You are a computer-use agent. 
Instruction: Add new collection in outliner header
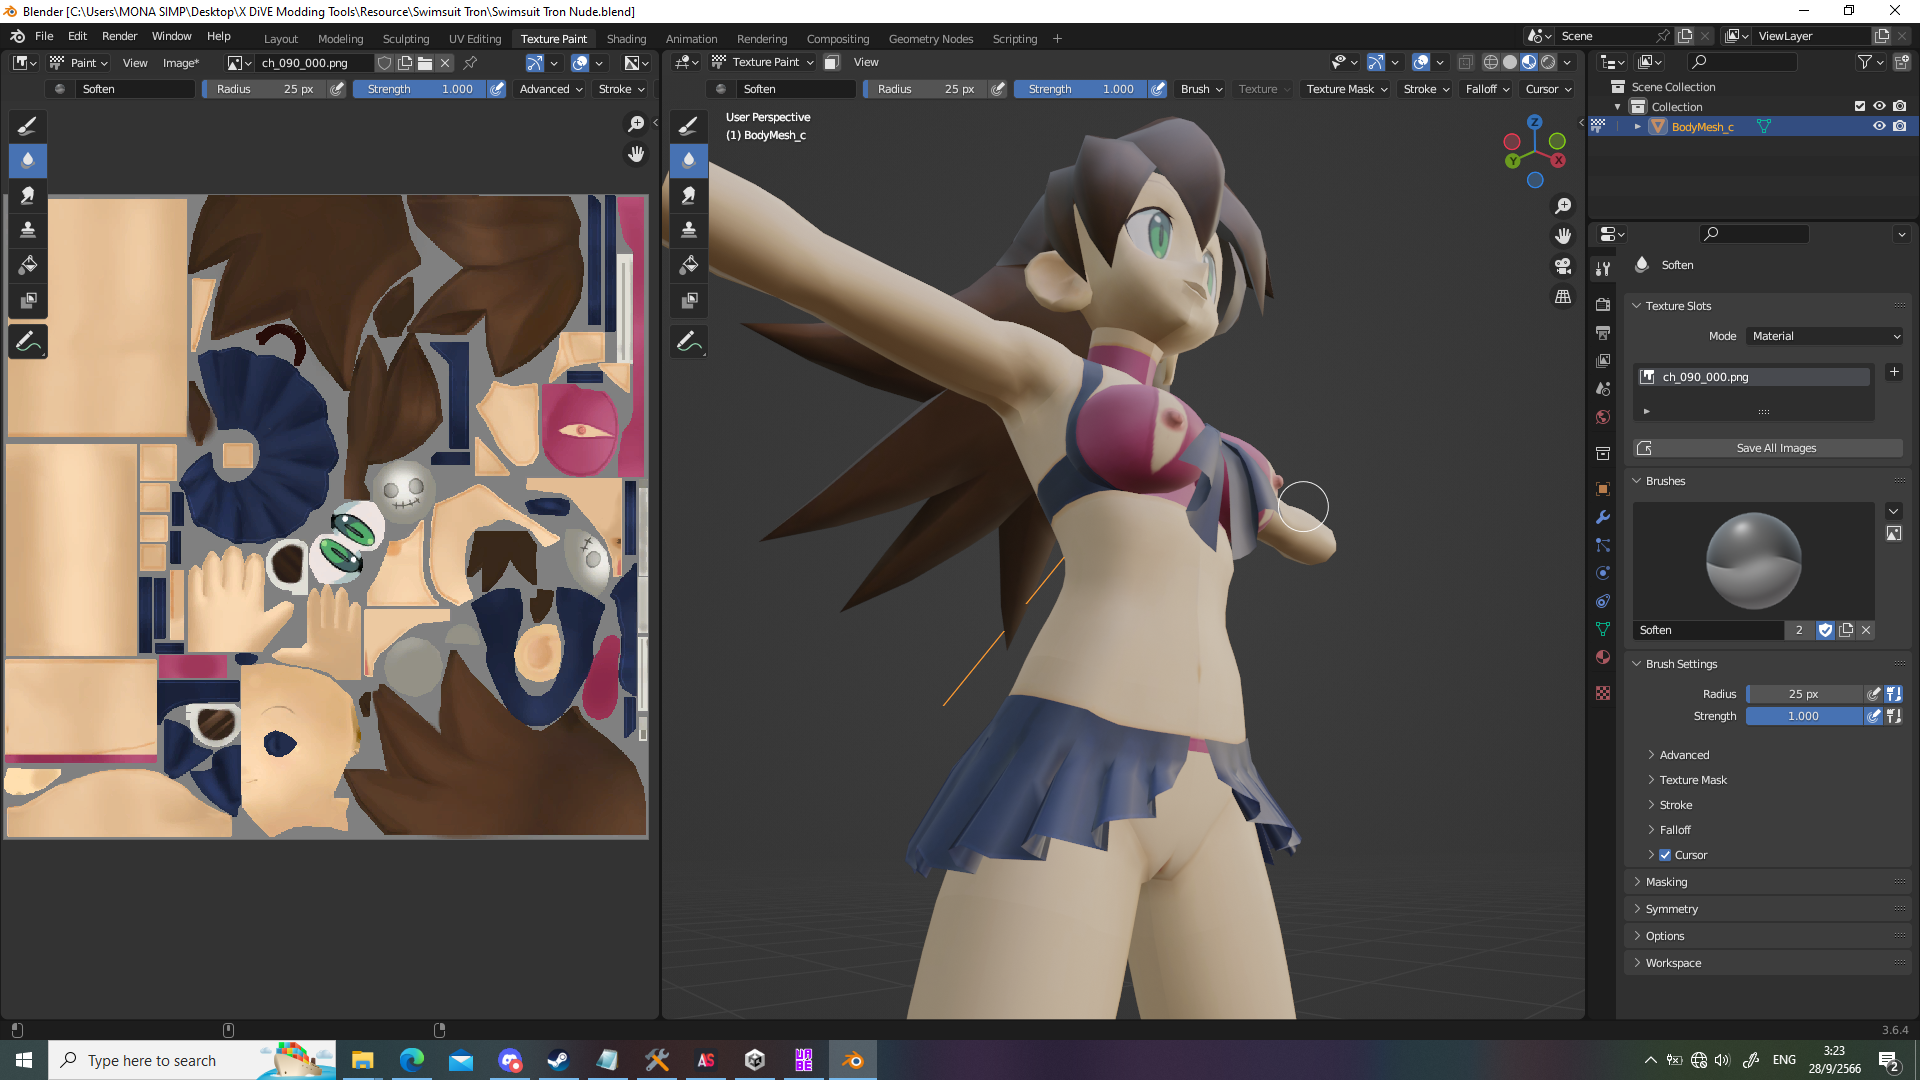click(1901, 62)
